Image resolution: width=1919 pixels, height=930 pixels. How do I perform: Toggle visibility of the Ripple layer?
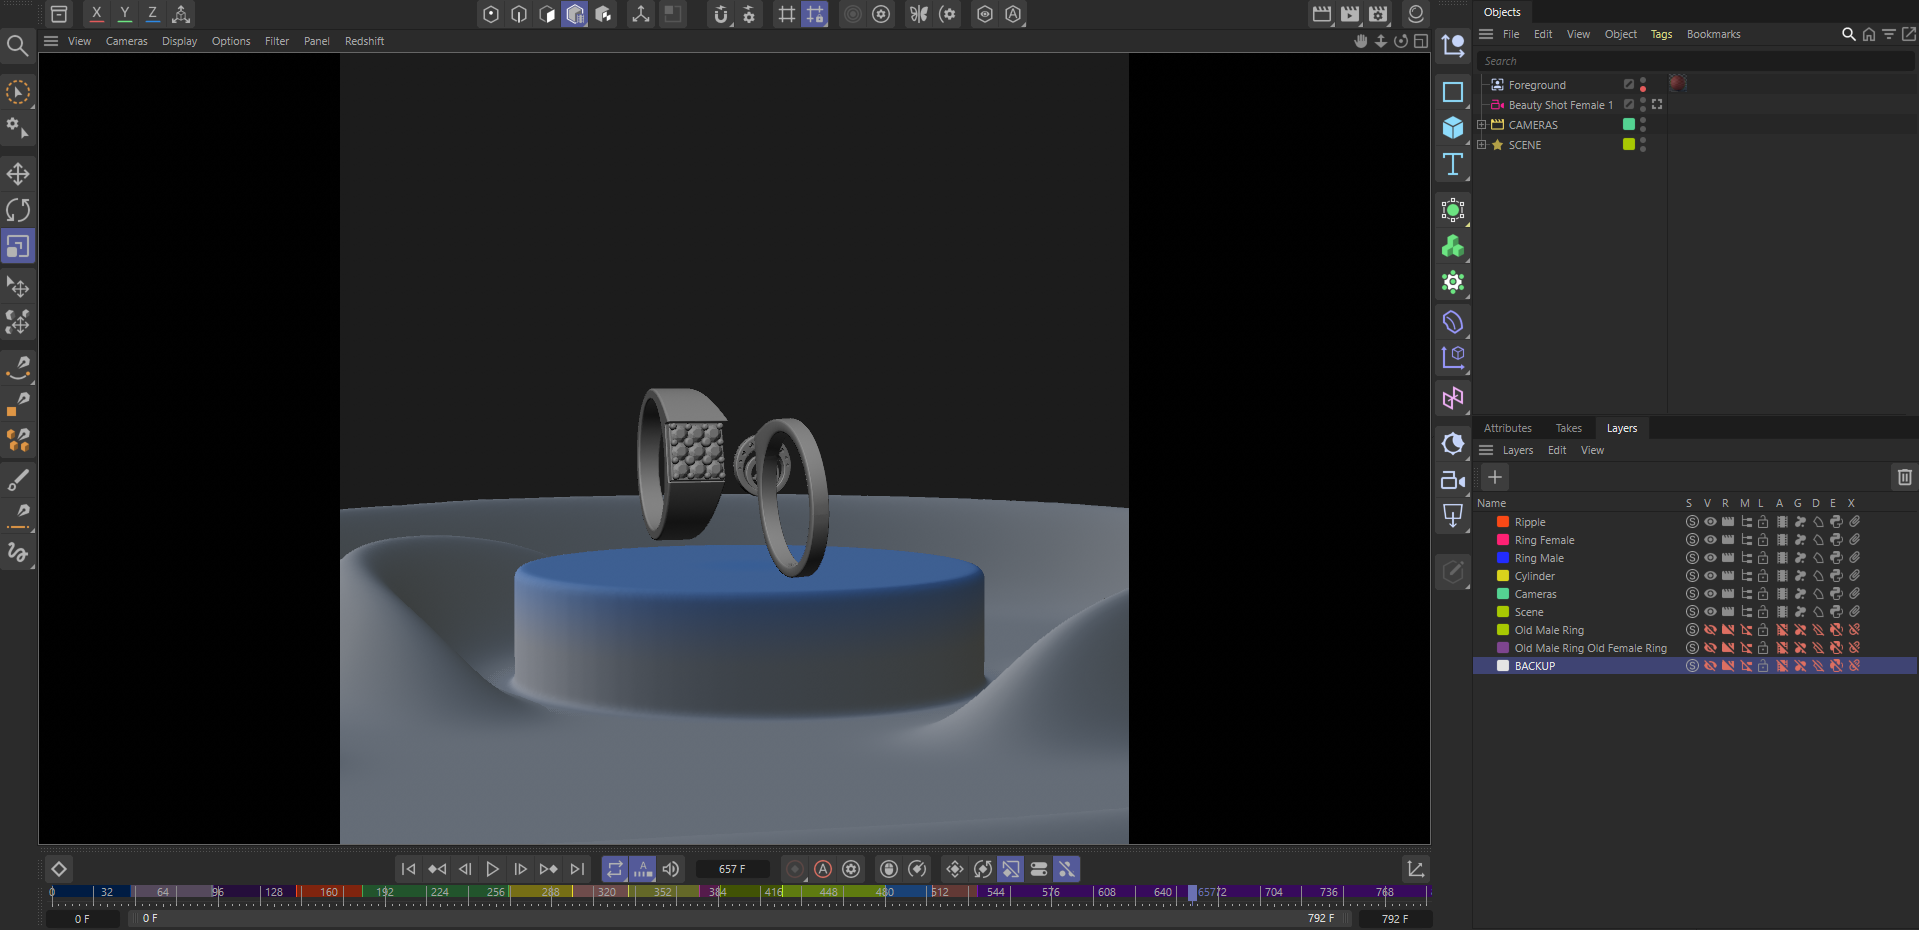point(1710,522)
